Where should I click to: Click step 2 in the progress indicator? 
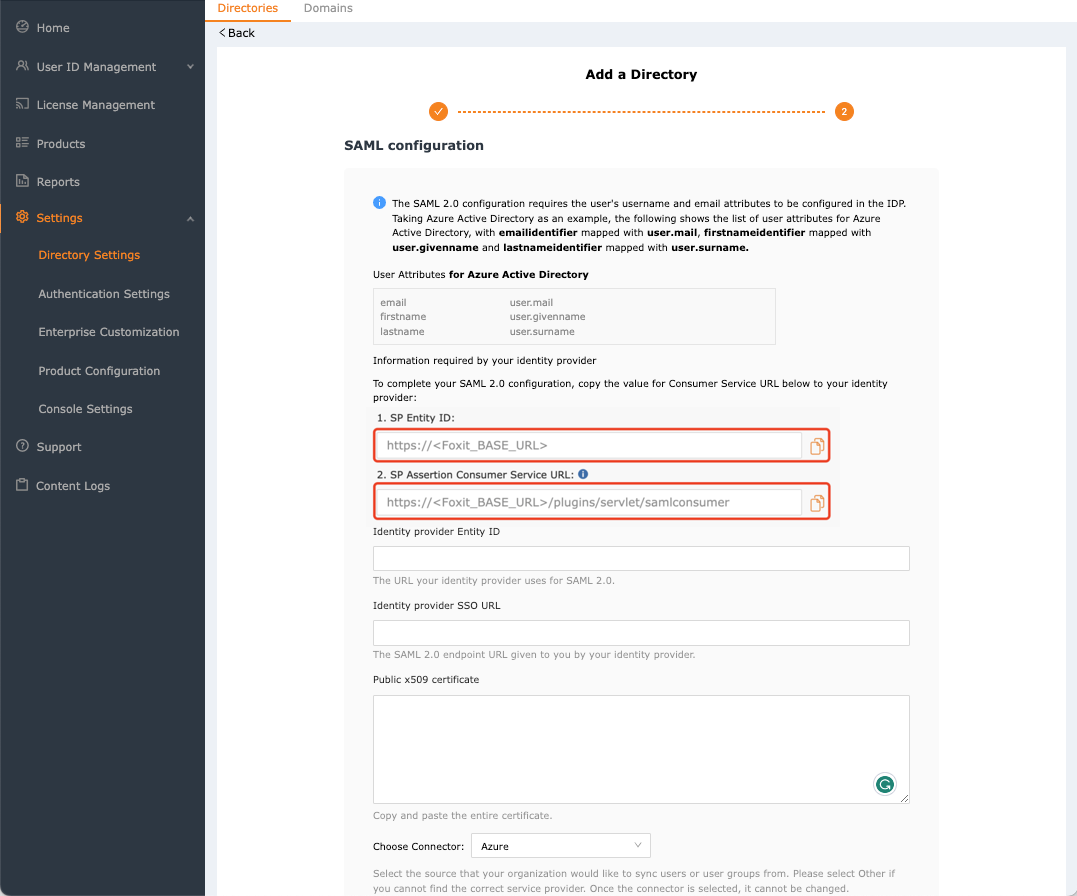pos(843,111)
